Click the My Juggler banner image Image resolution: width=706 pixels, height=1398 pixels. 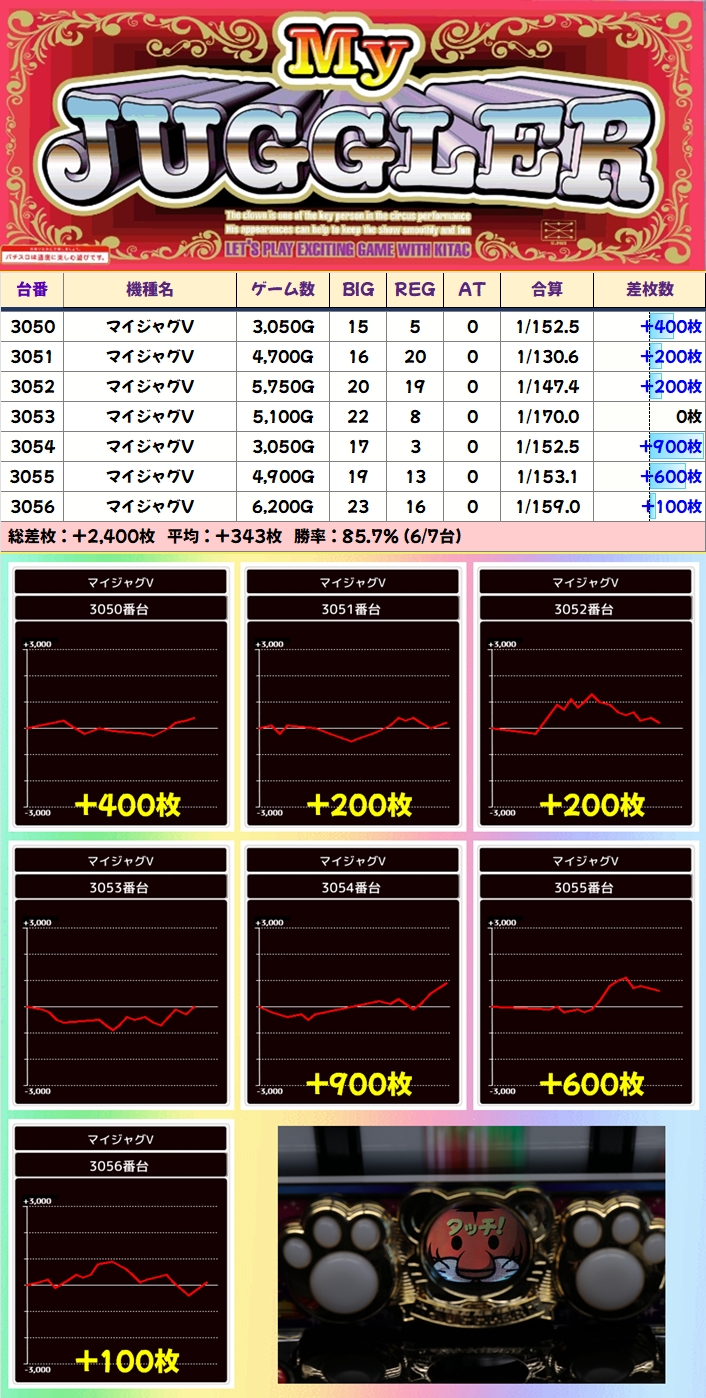click(x=353, y=135)
